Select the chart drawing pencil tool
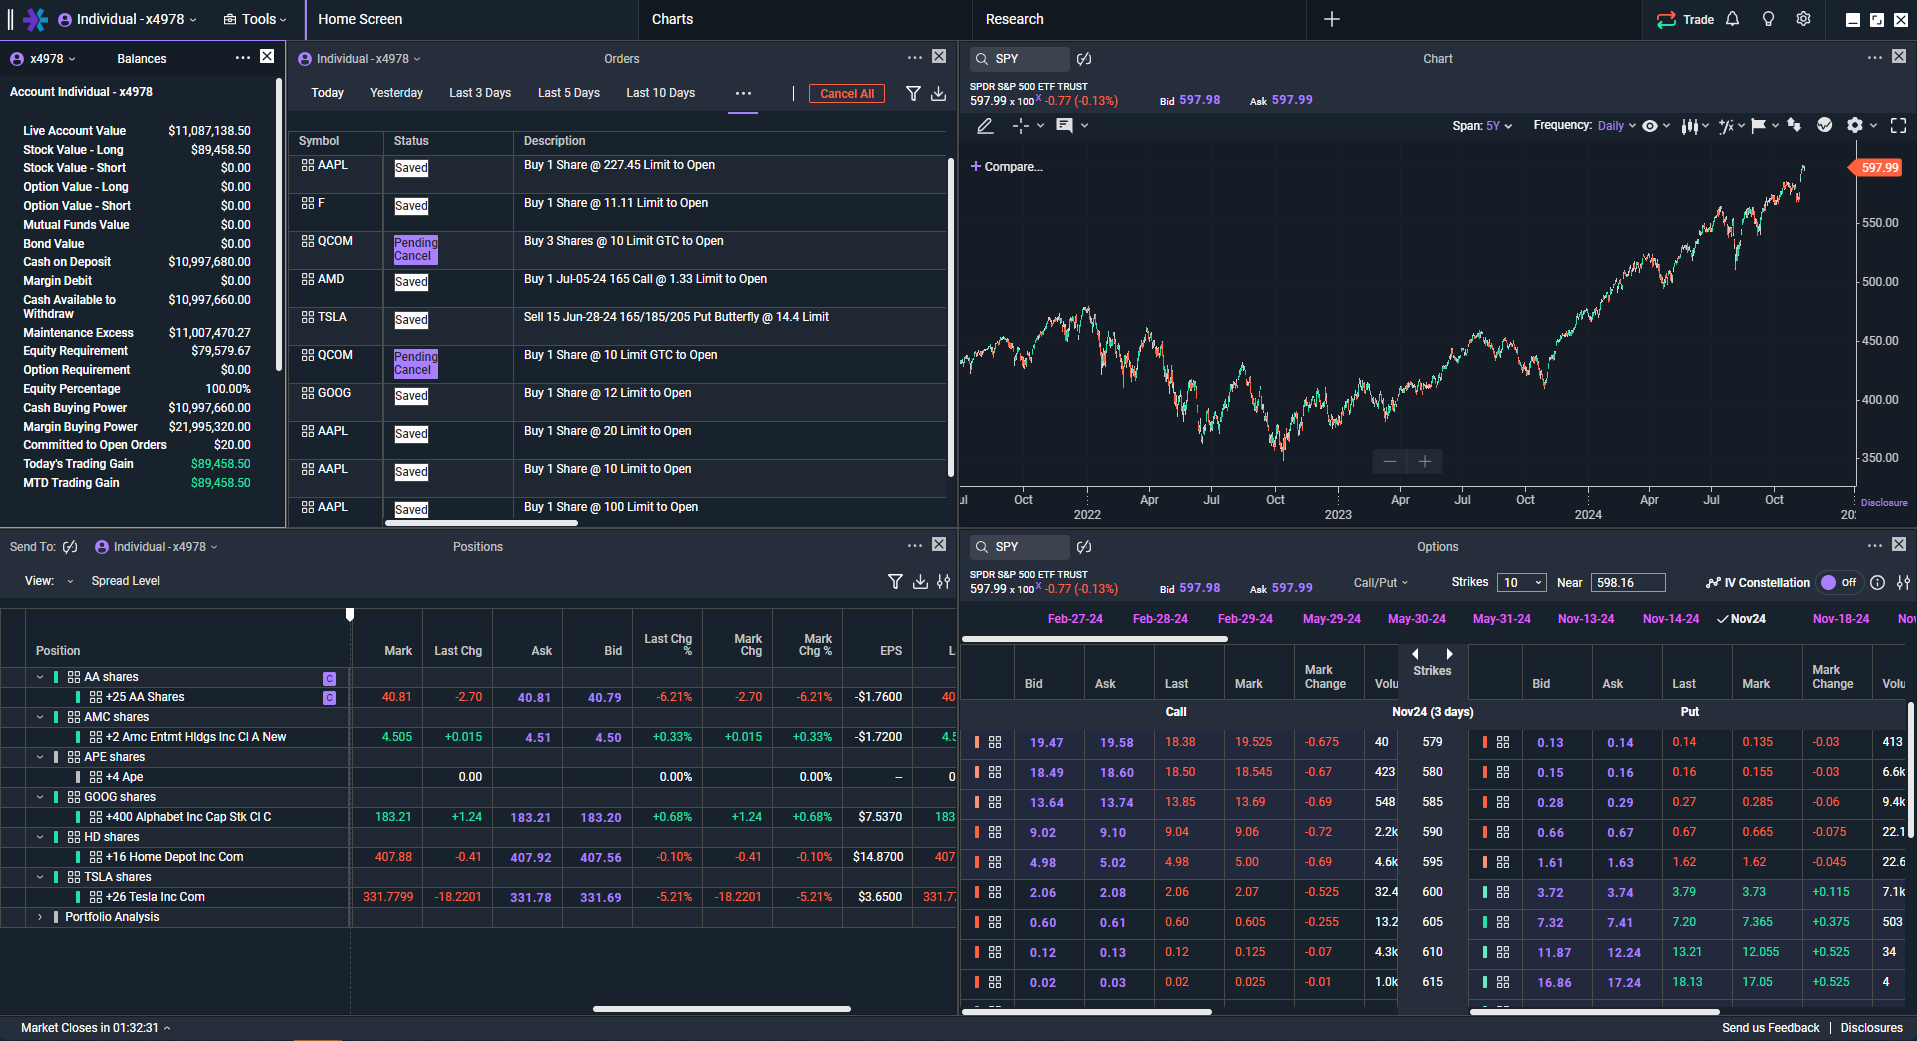Screen dimensions: 1917x1041 coord(985,125)
